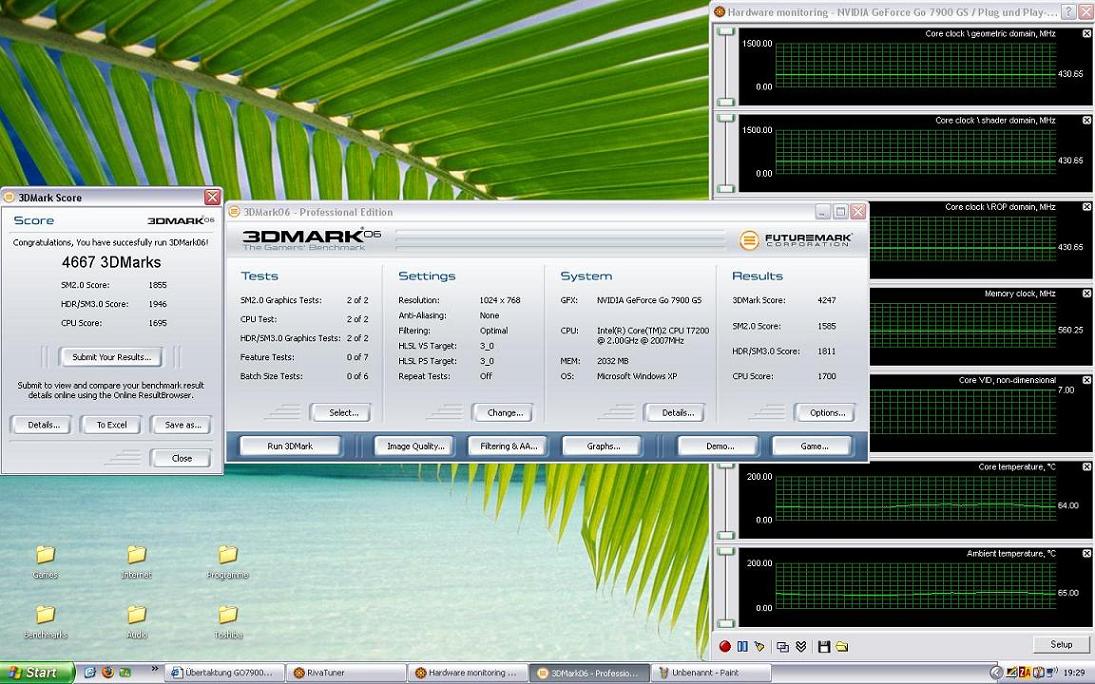Viewport: 1095px width, 684px height.
Task: Close the Core clock shader domain graph
Action: (x=1087, y=120)
